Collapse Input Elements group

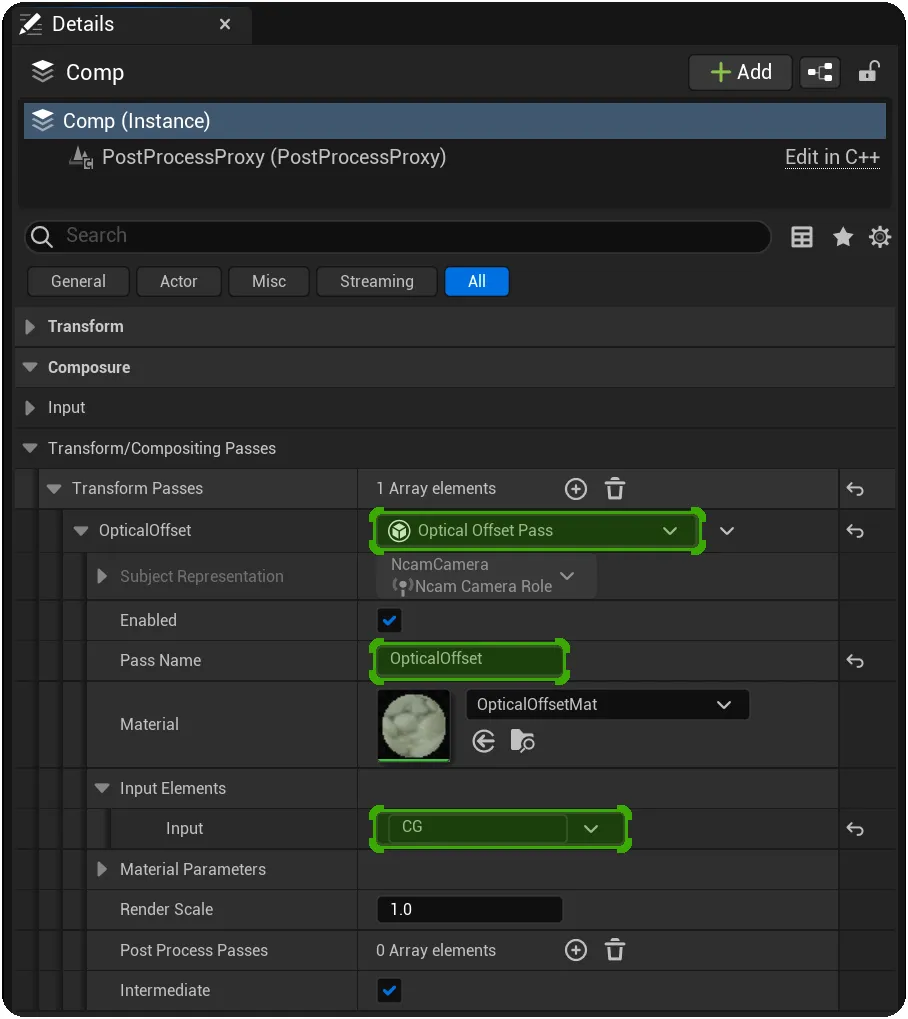[x=102, y=788]
